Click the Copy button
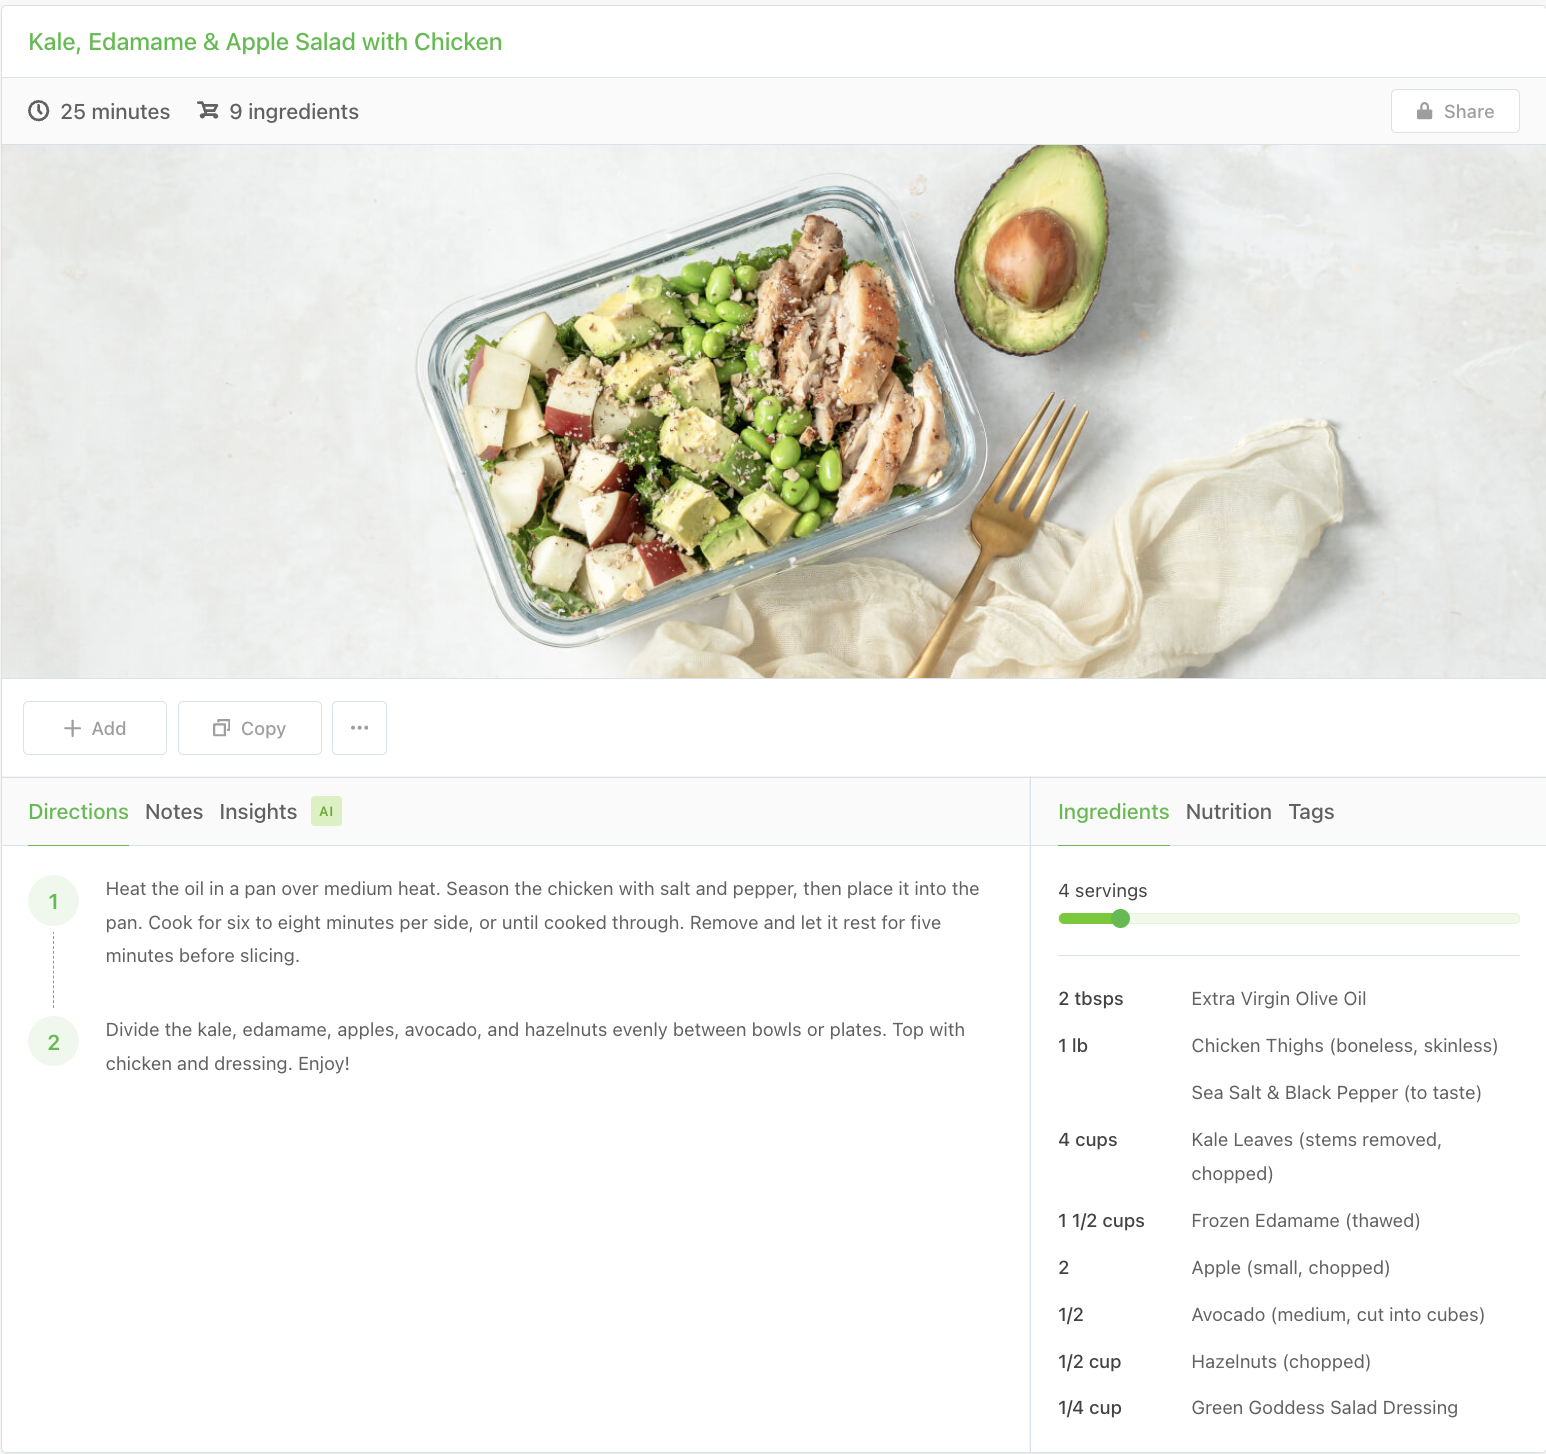The height and width of the screenshot is (1454, 1546). (250, 728)
